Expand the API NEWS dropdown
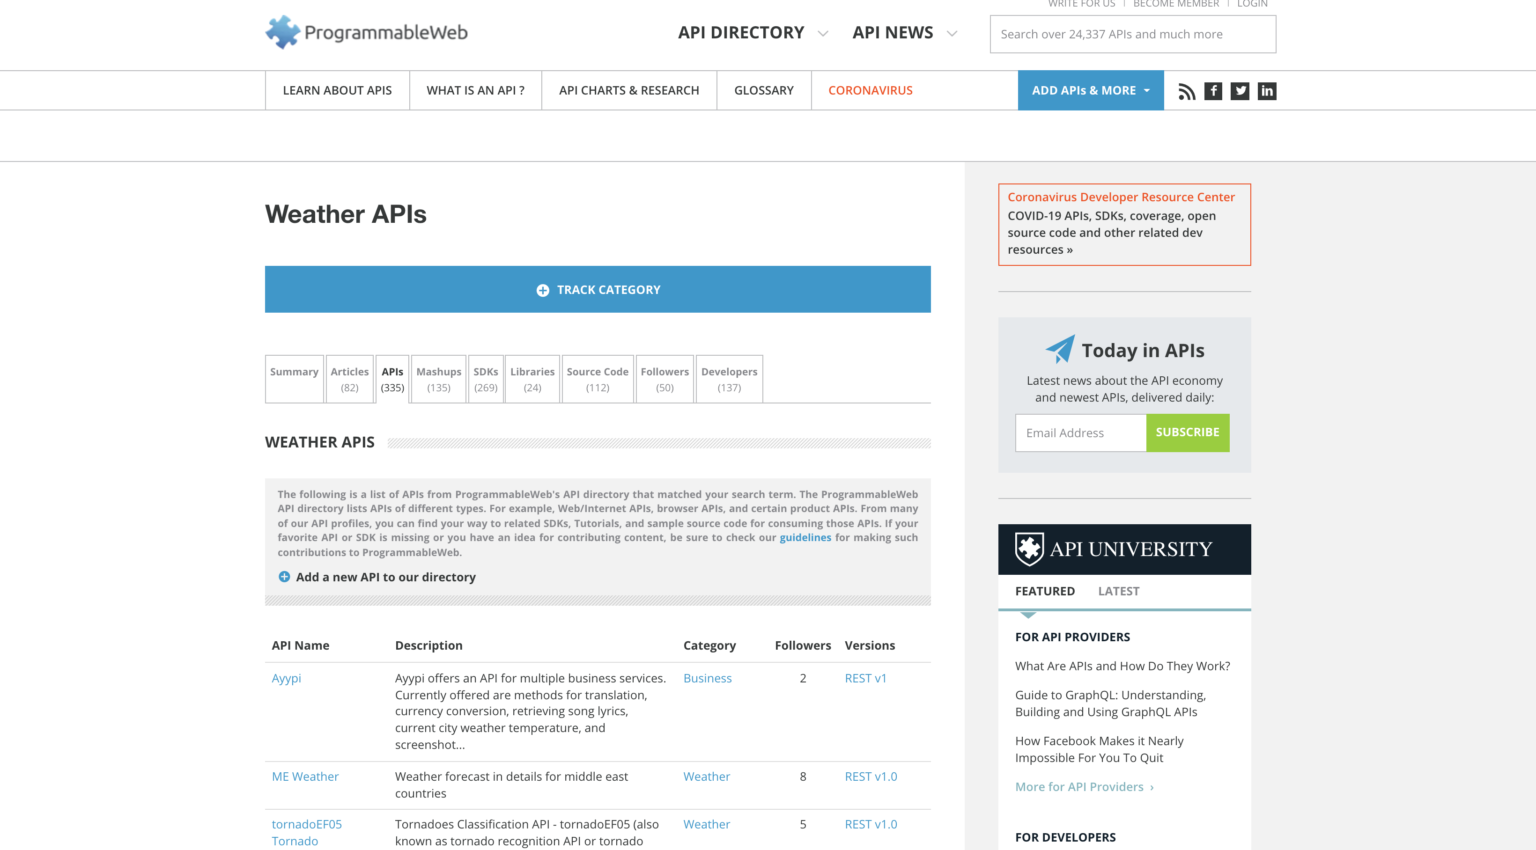The image size is (1536, 850). click(x=893, y=32)
